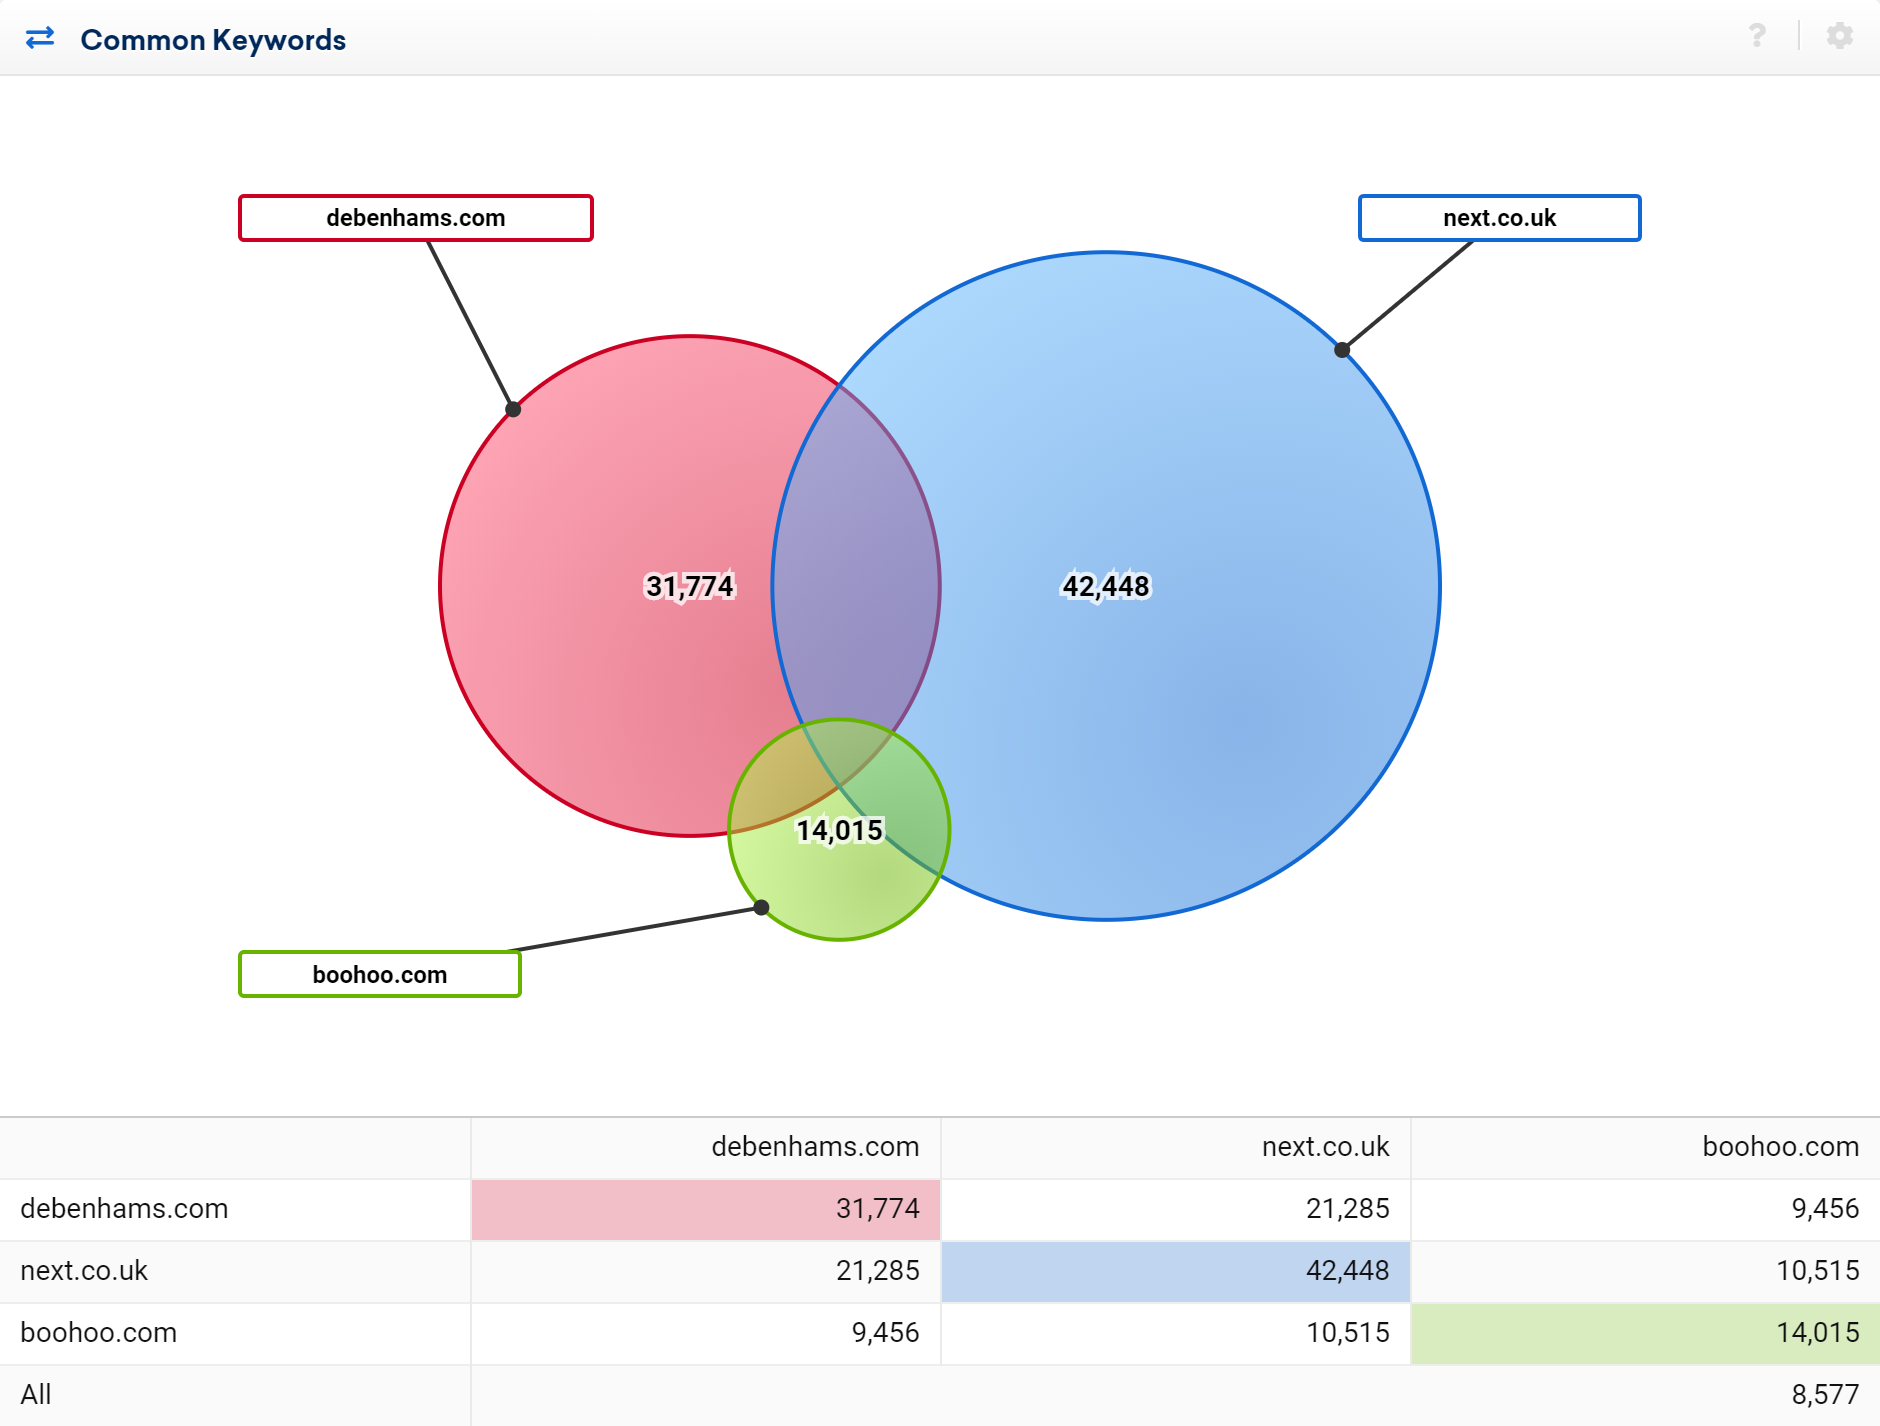Click the boohoo.com column header
The height and width of the screenshot is (1426, 1880).
[1780, 1147]
